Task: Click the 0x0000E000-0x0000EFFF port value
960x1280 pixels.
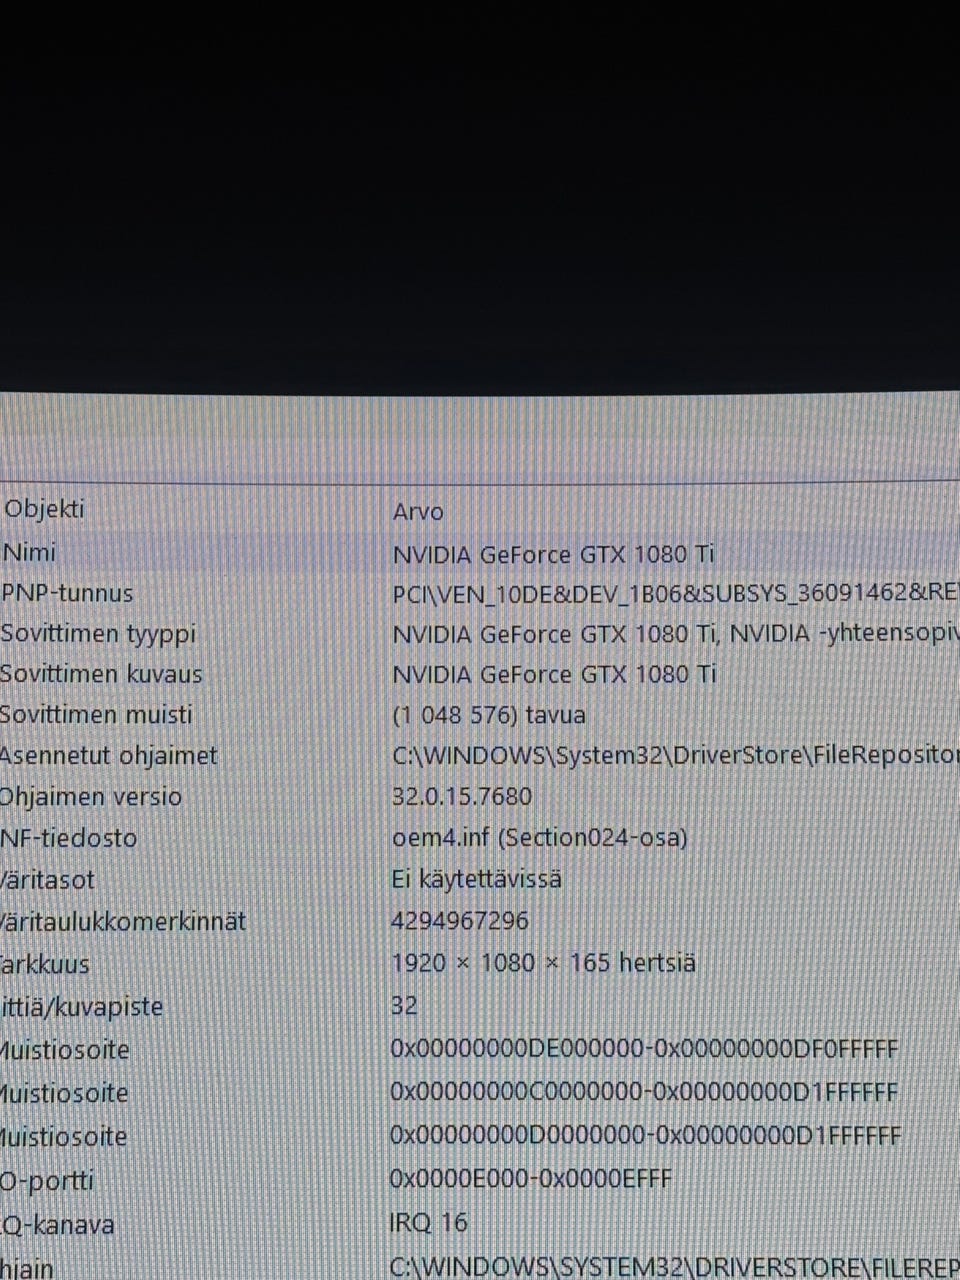Action: (x=530, y=1179)
